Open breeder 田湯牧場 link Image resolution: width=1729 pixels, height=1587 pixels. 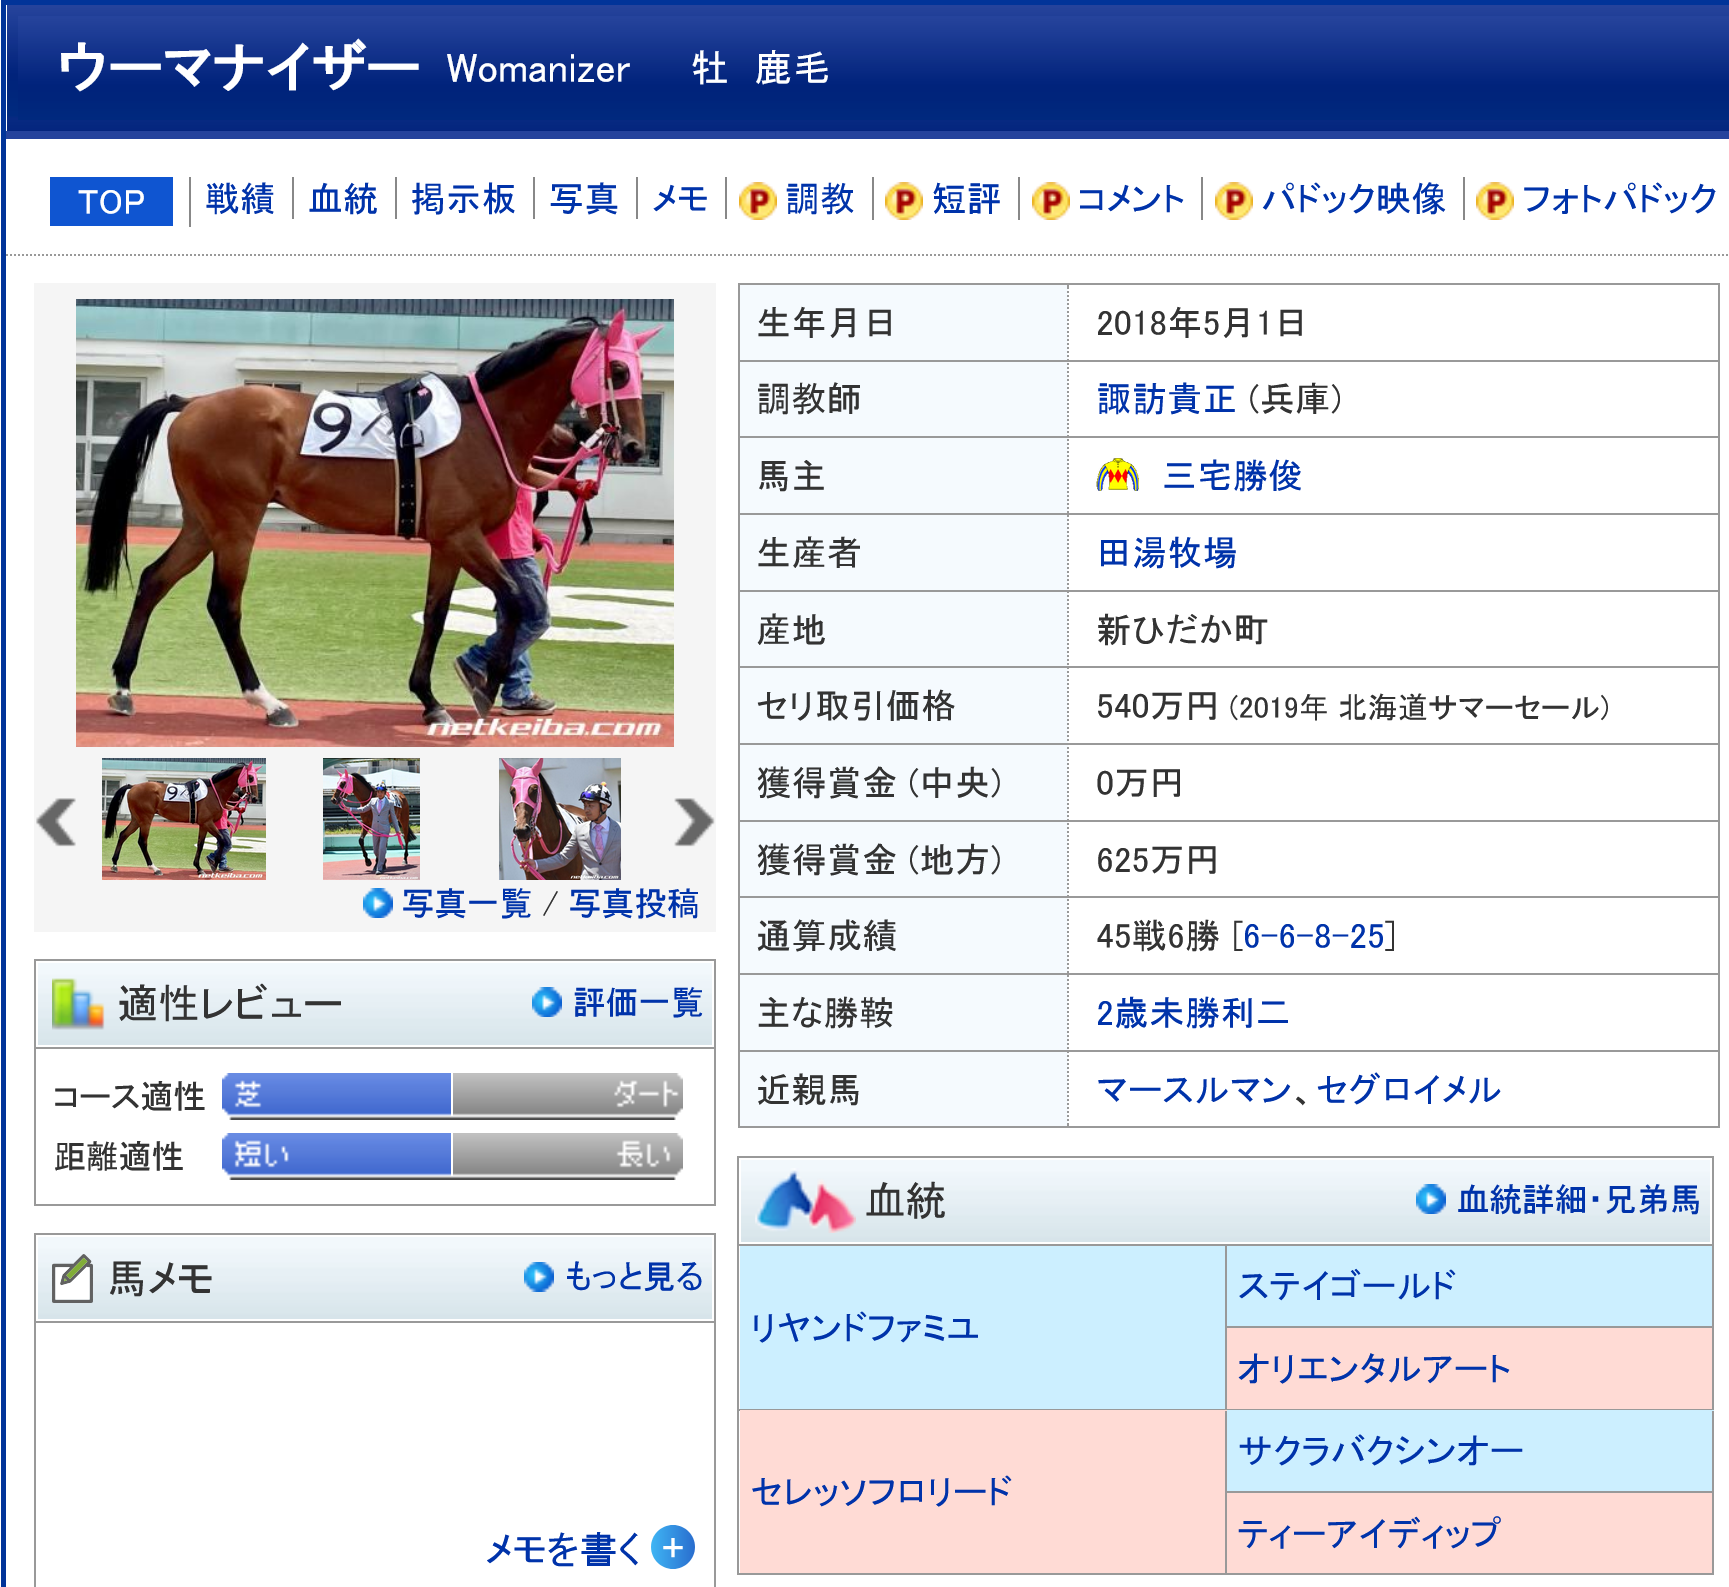coord(1167,553)
